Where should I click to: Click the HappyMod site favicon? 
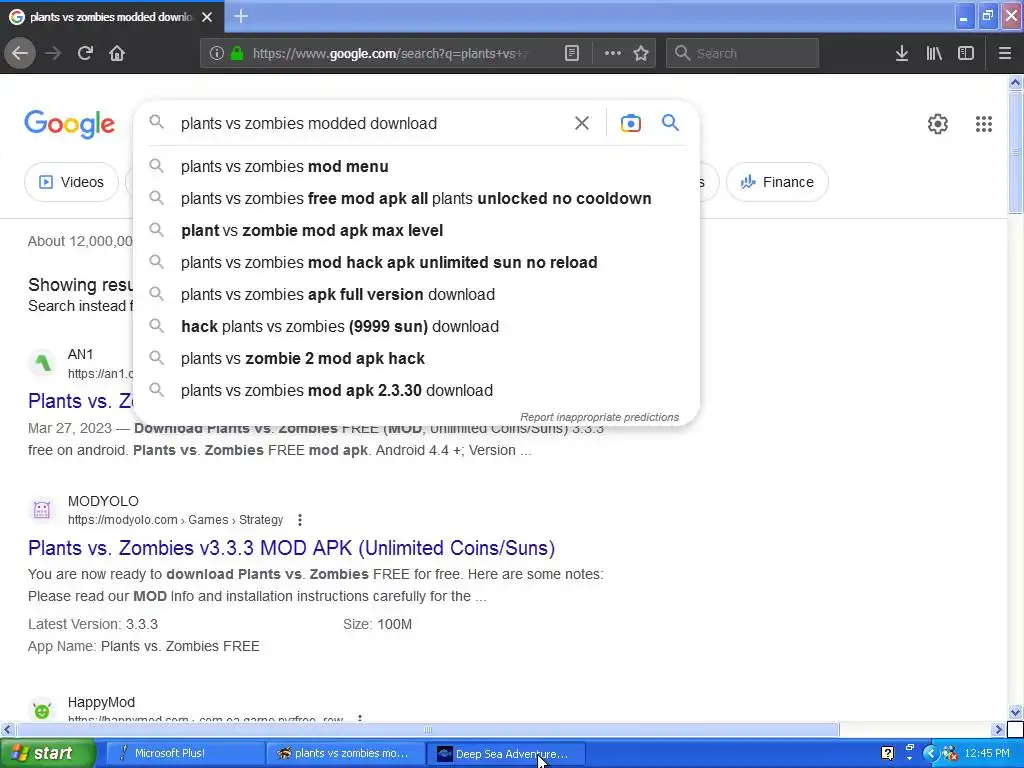click(x=42, y=711)
